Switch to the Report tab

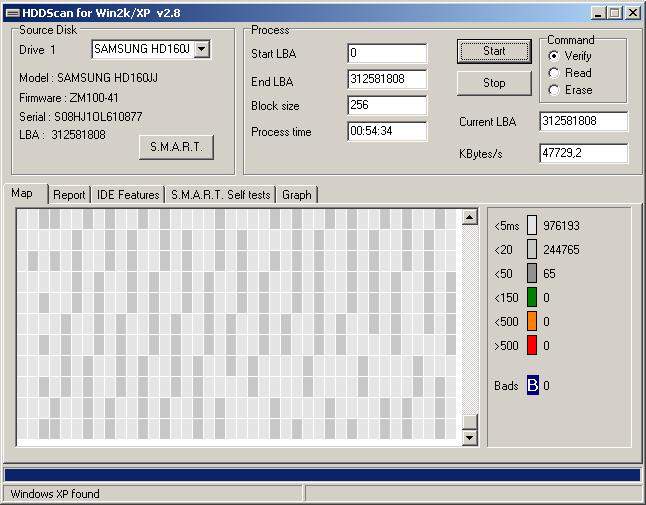tap(69, 195)
